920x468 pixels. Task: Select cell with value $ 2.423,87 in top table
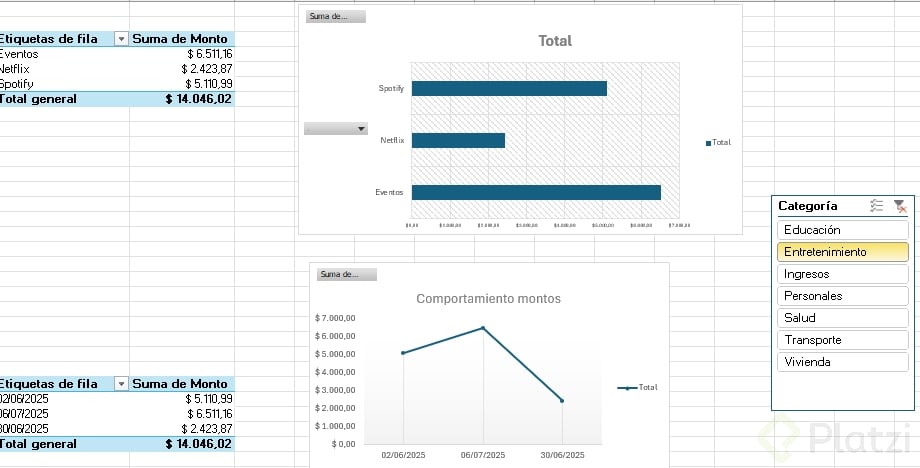coord(182,69)
